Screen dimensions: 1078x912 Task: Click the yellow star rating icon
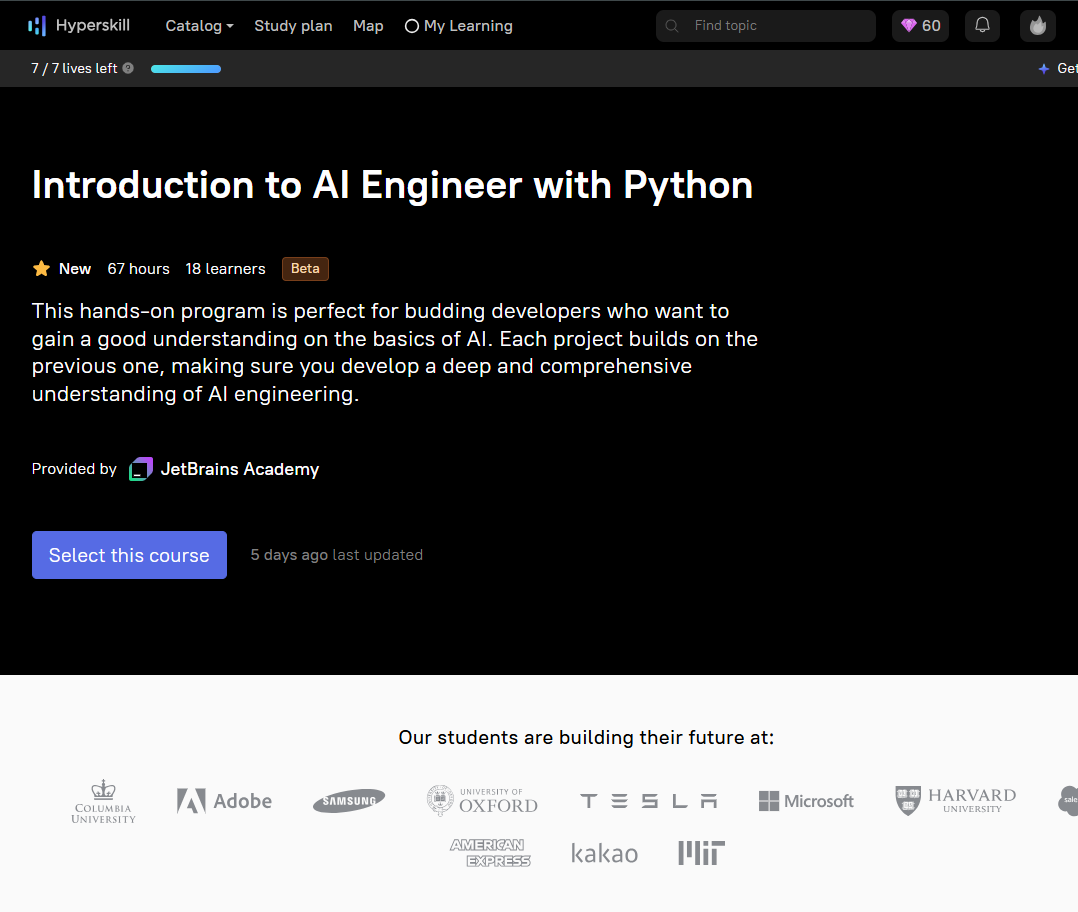(41, 269)
